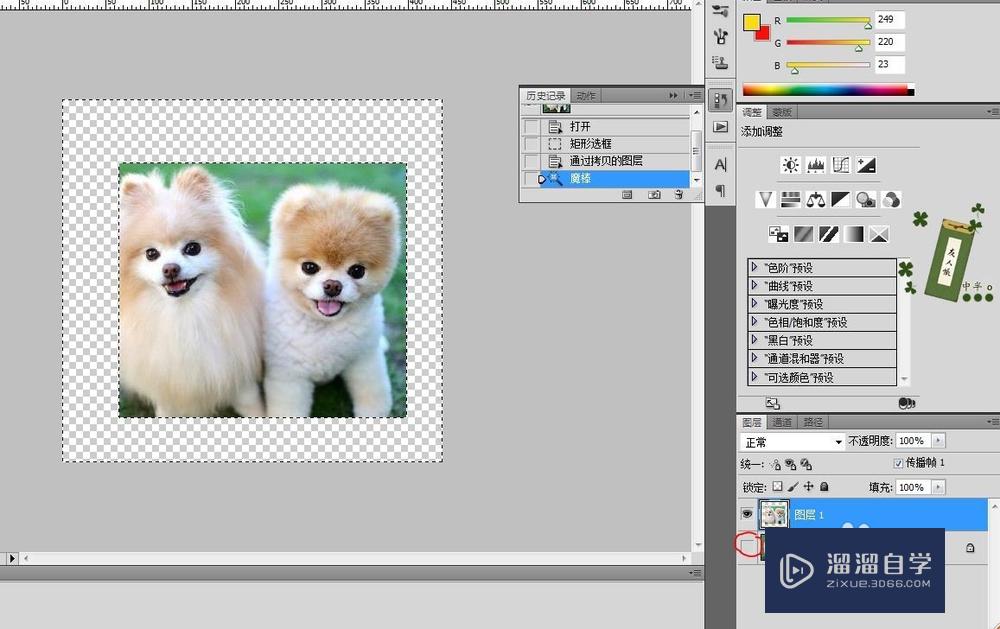Image resolution: width=1000 pixels, height=629 pixels.
Task: Delete history state using trash icon
Action: pos(679,195)
